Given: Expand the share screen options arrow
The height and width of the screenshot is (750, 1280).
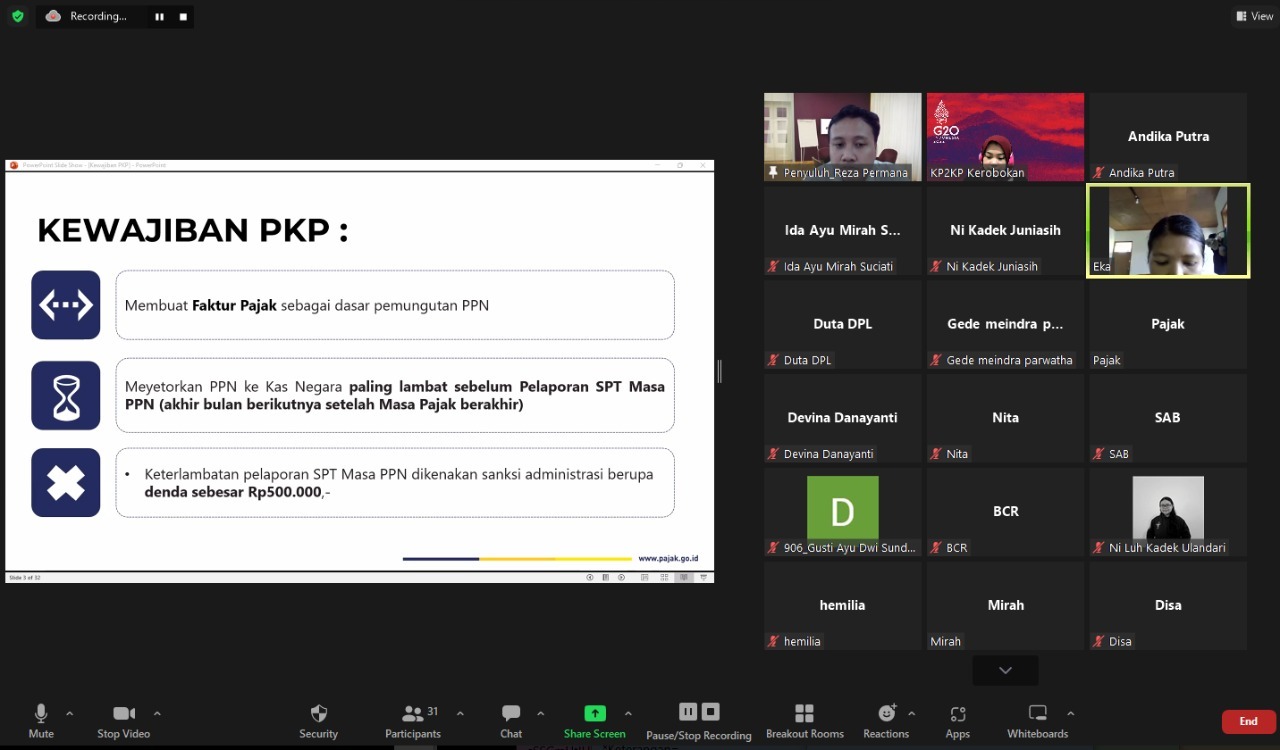Looking at the screenshot, I should [x=628, y=714].
